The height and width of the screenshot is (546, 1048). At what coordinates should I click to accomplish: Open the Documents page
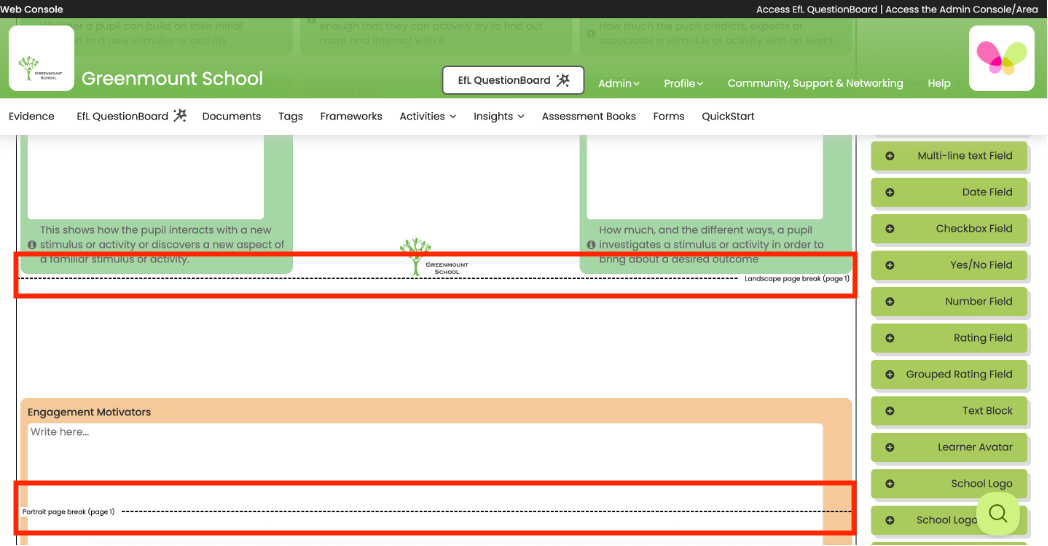[231, 116]
